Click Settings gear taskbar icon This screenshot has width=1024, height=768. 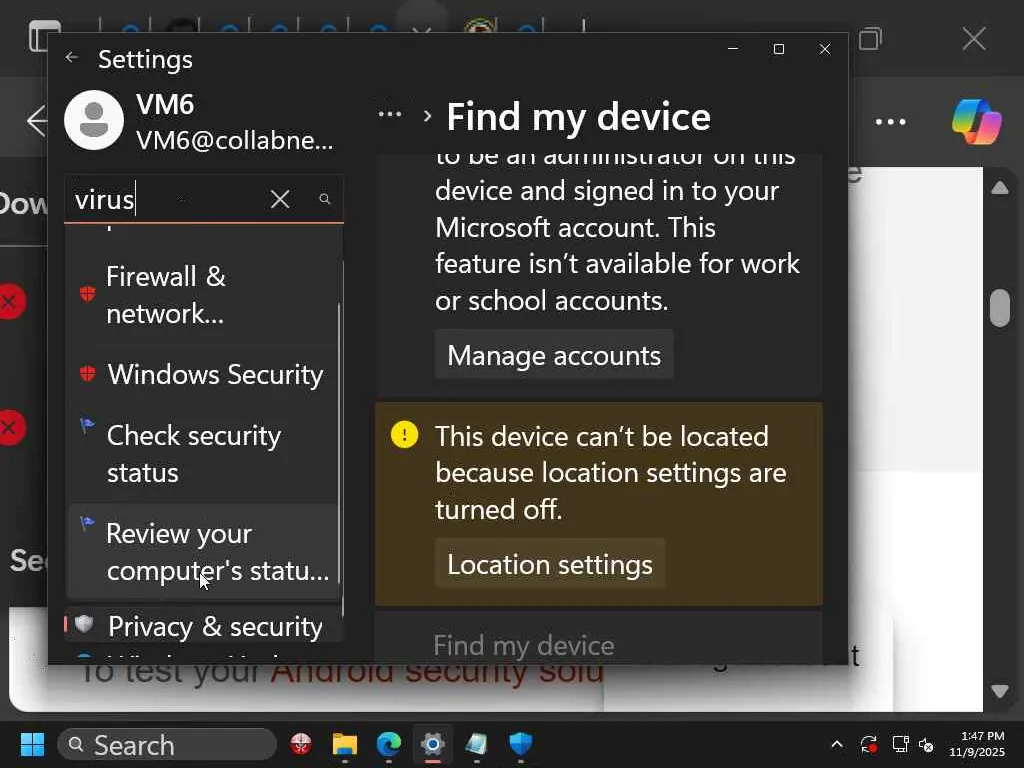[x=432, y=744]
